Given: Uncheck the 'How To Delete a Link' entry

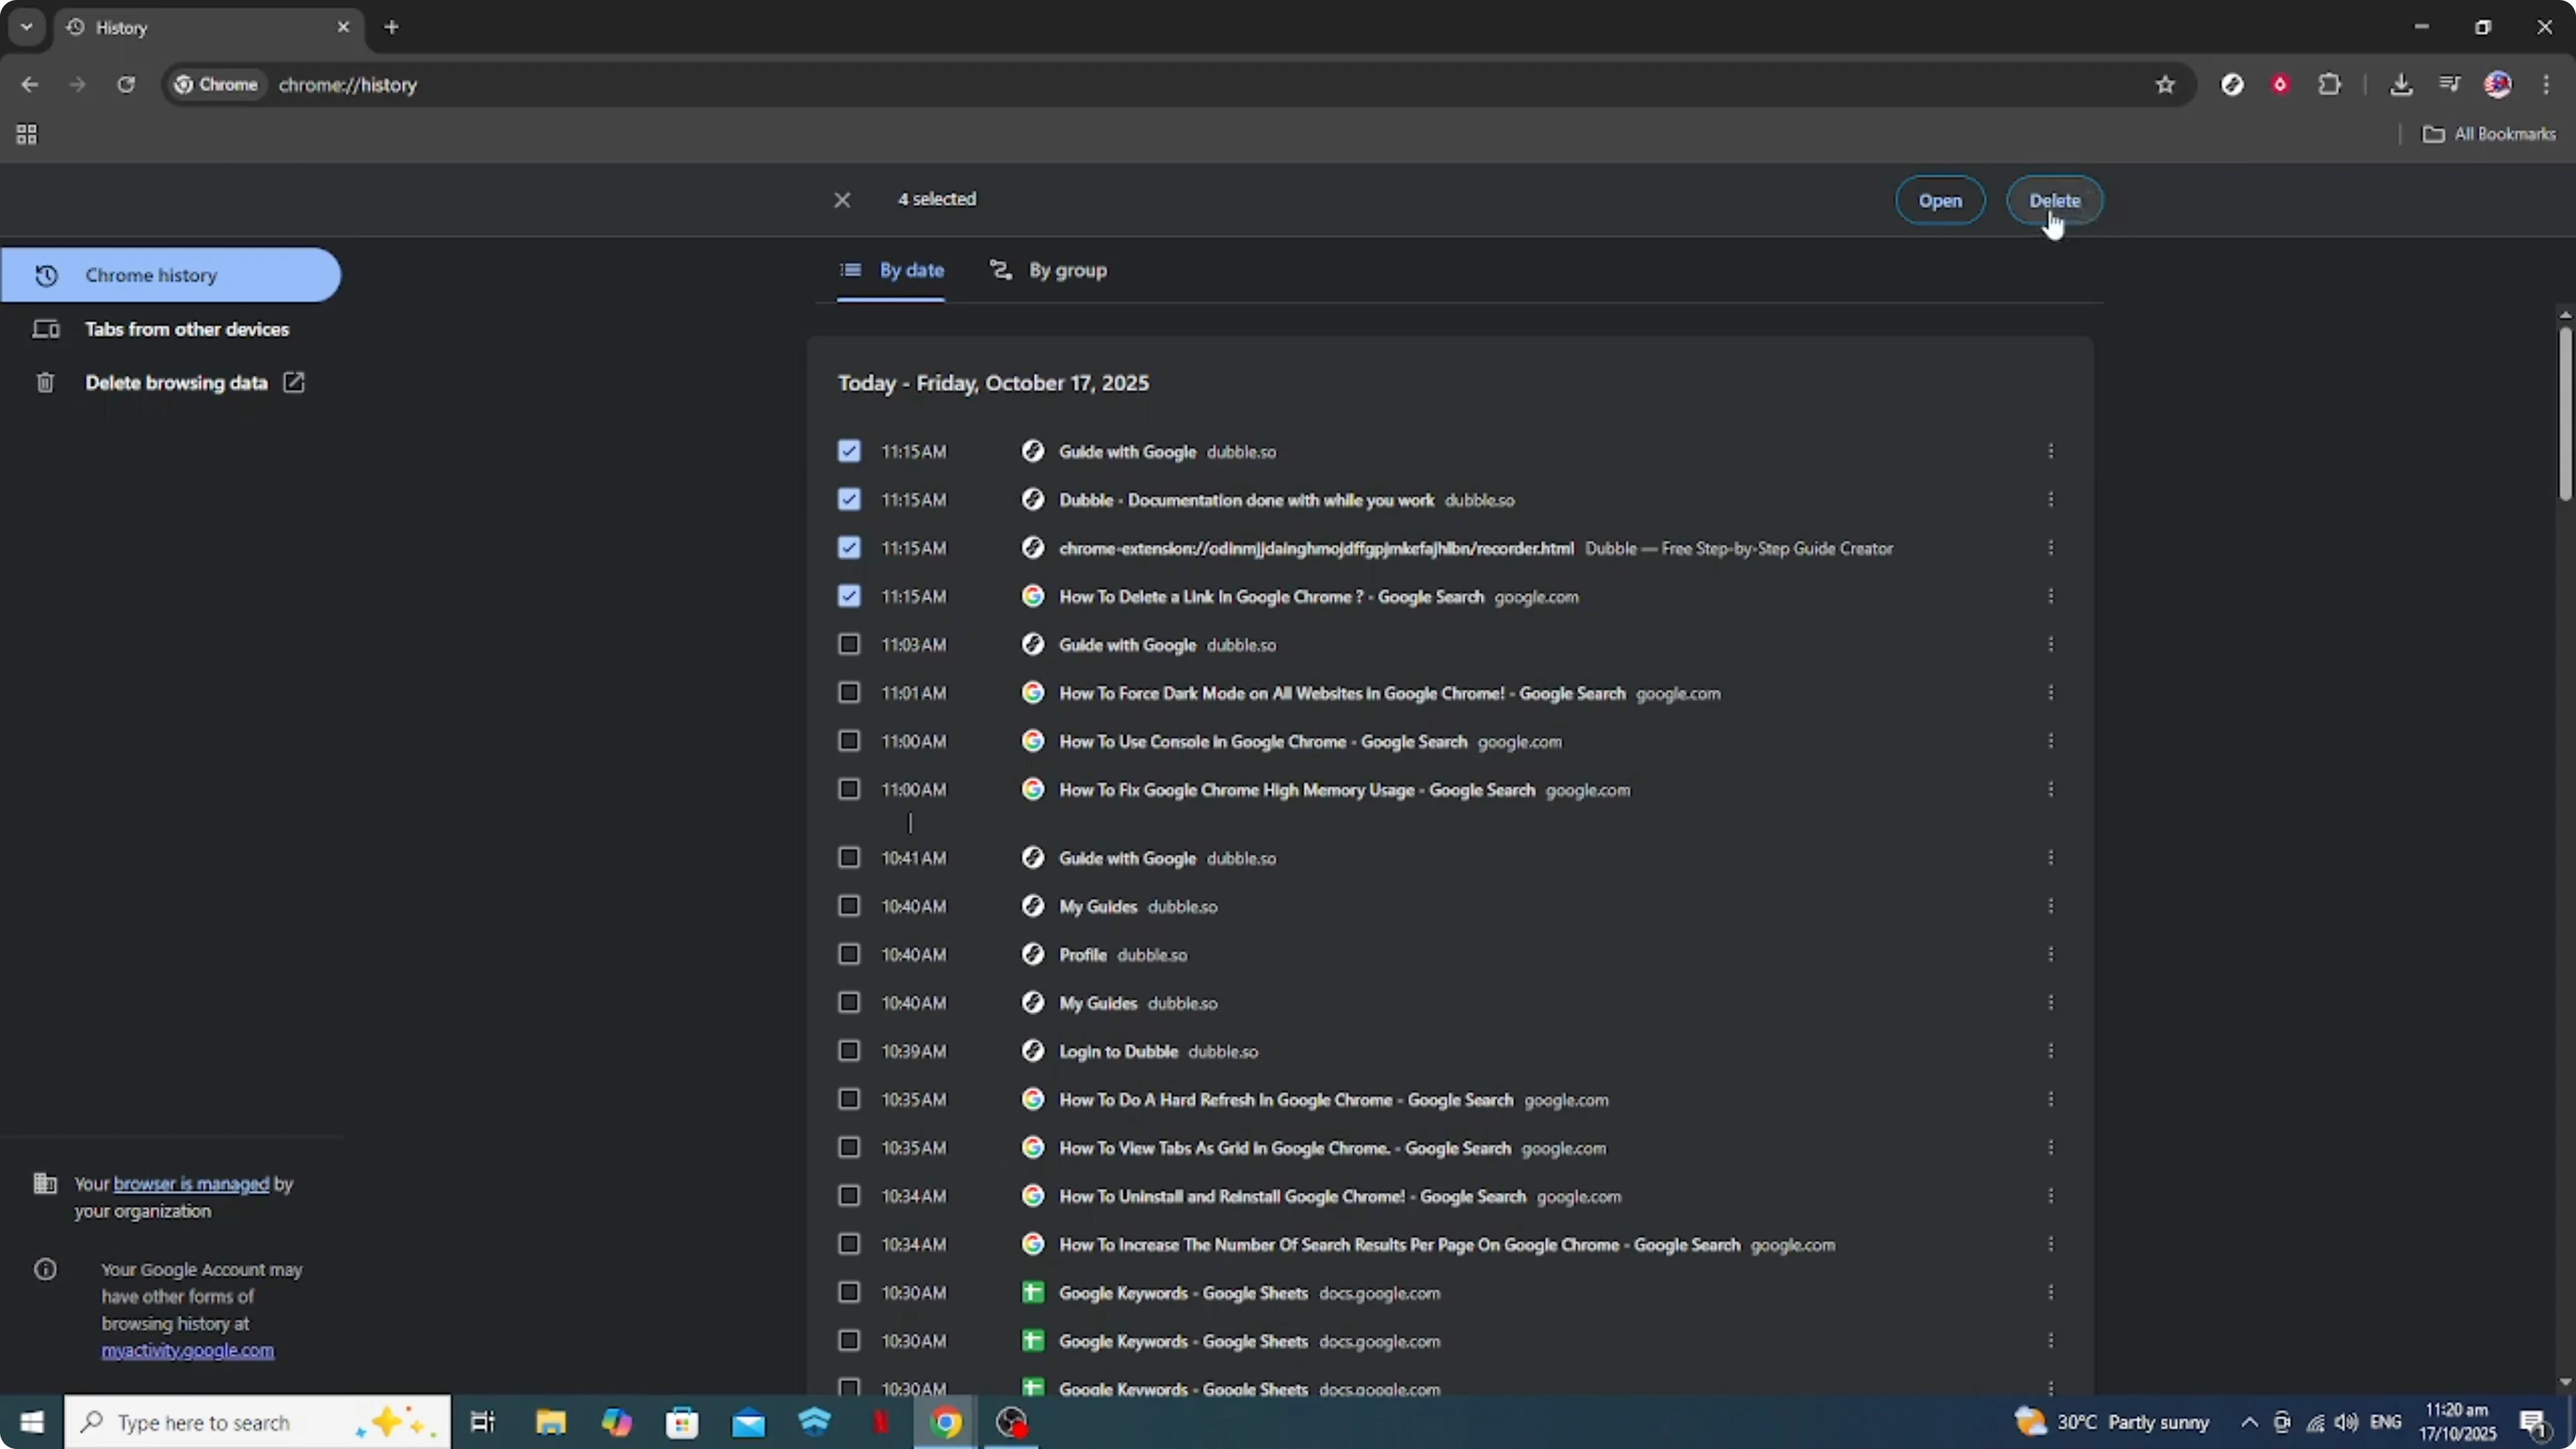Looking at the screenshot, I should (x=849, y=596).
